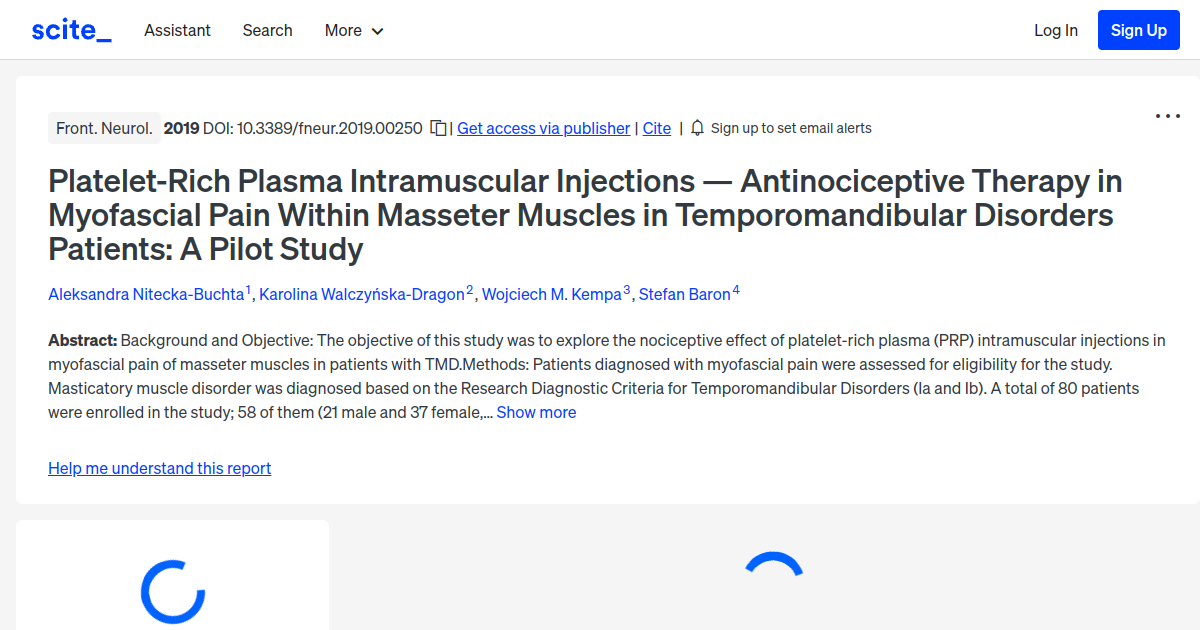This screenshot has height=630, width=1200.
Task: Open Help me understand this report
Action: click(159, 468)
